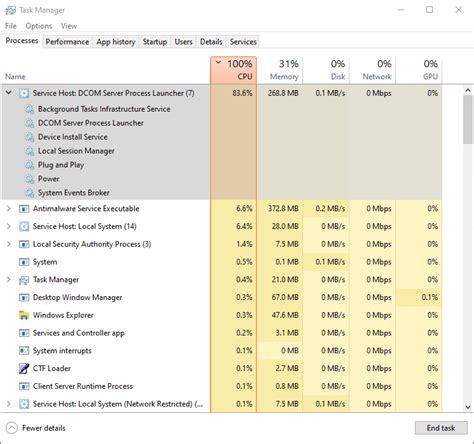Viewport: 474px width, 444px height.
Task: Select the Desktop Window Manager row
Action: (222, 297)
